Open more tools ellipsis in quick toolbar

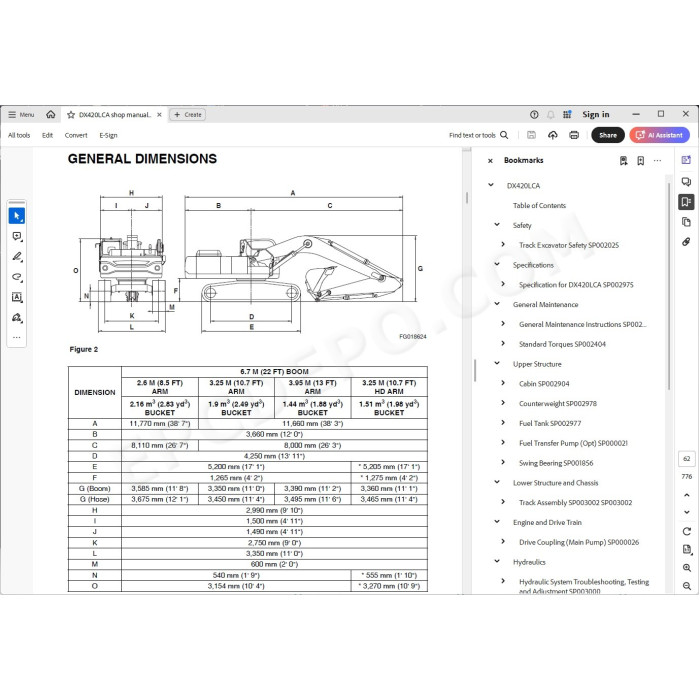(17, 338)
